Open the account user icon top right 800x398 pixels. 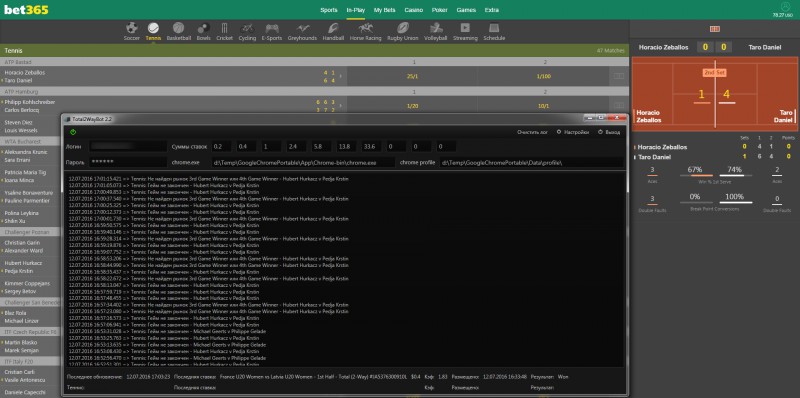pyautogui.click(x=785, y=6)
